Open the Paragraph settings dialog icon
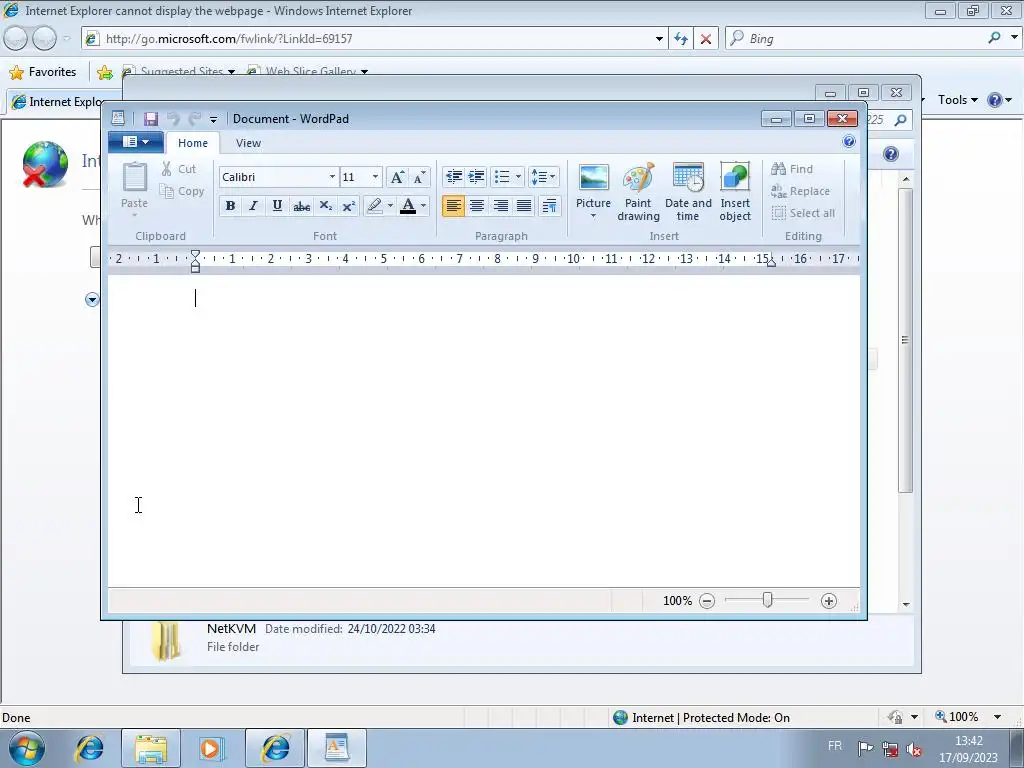The image size is (1024, 768). pyautogui.click(x=549, y=206)
